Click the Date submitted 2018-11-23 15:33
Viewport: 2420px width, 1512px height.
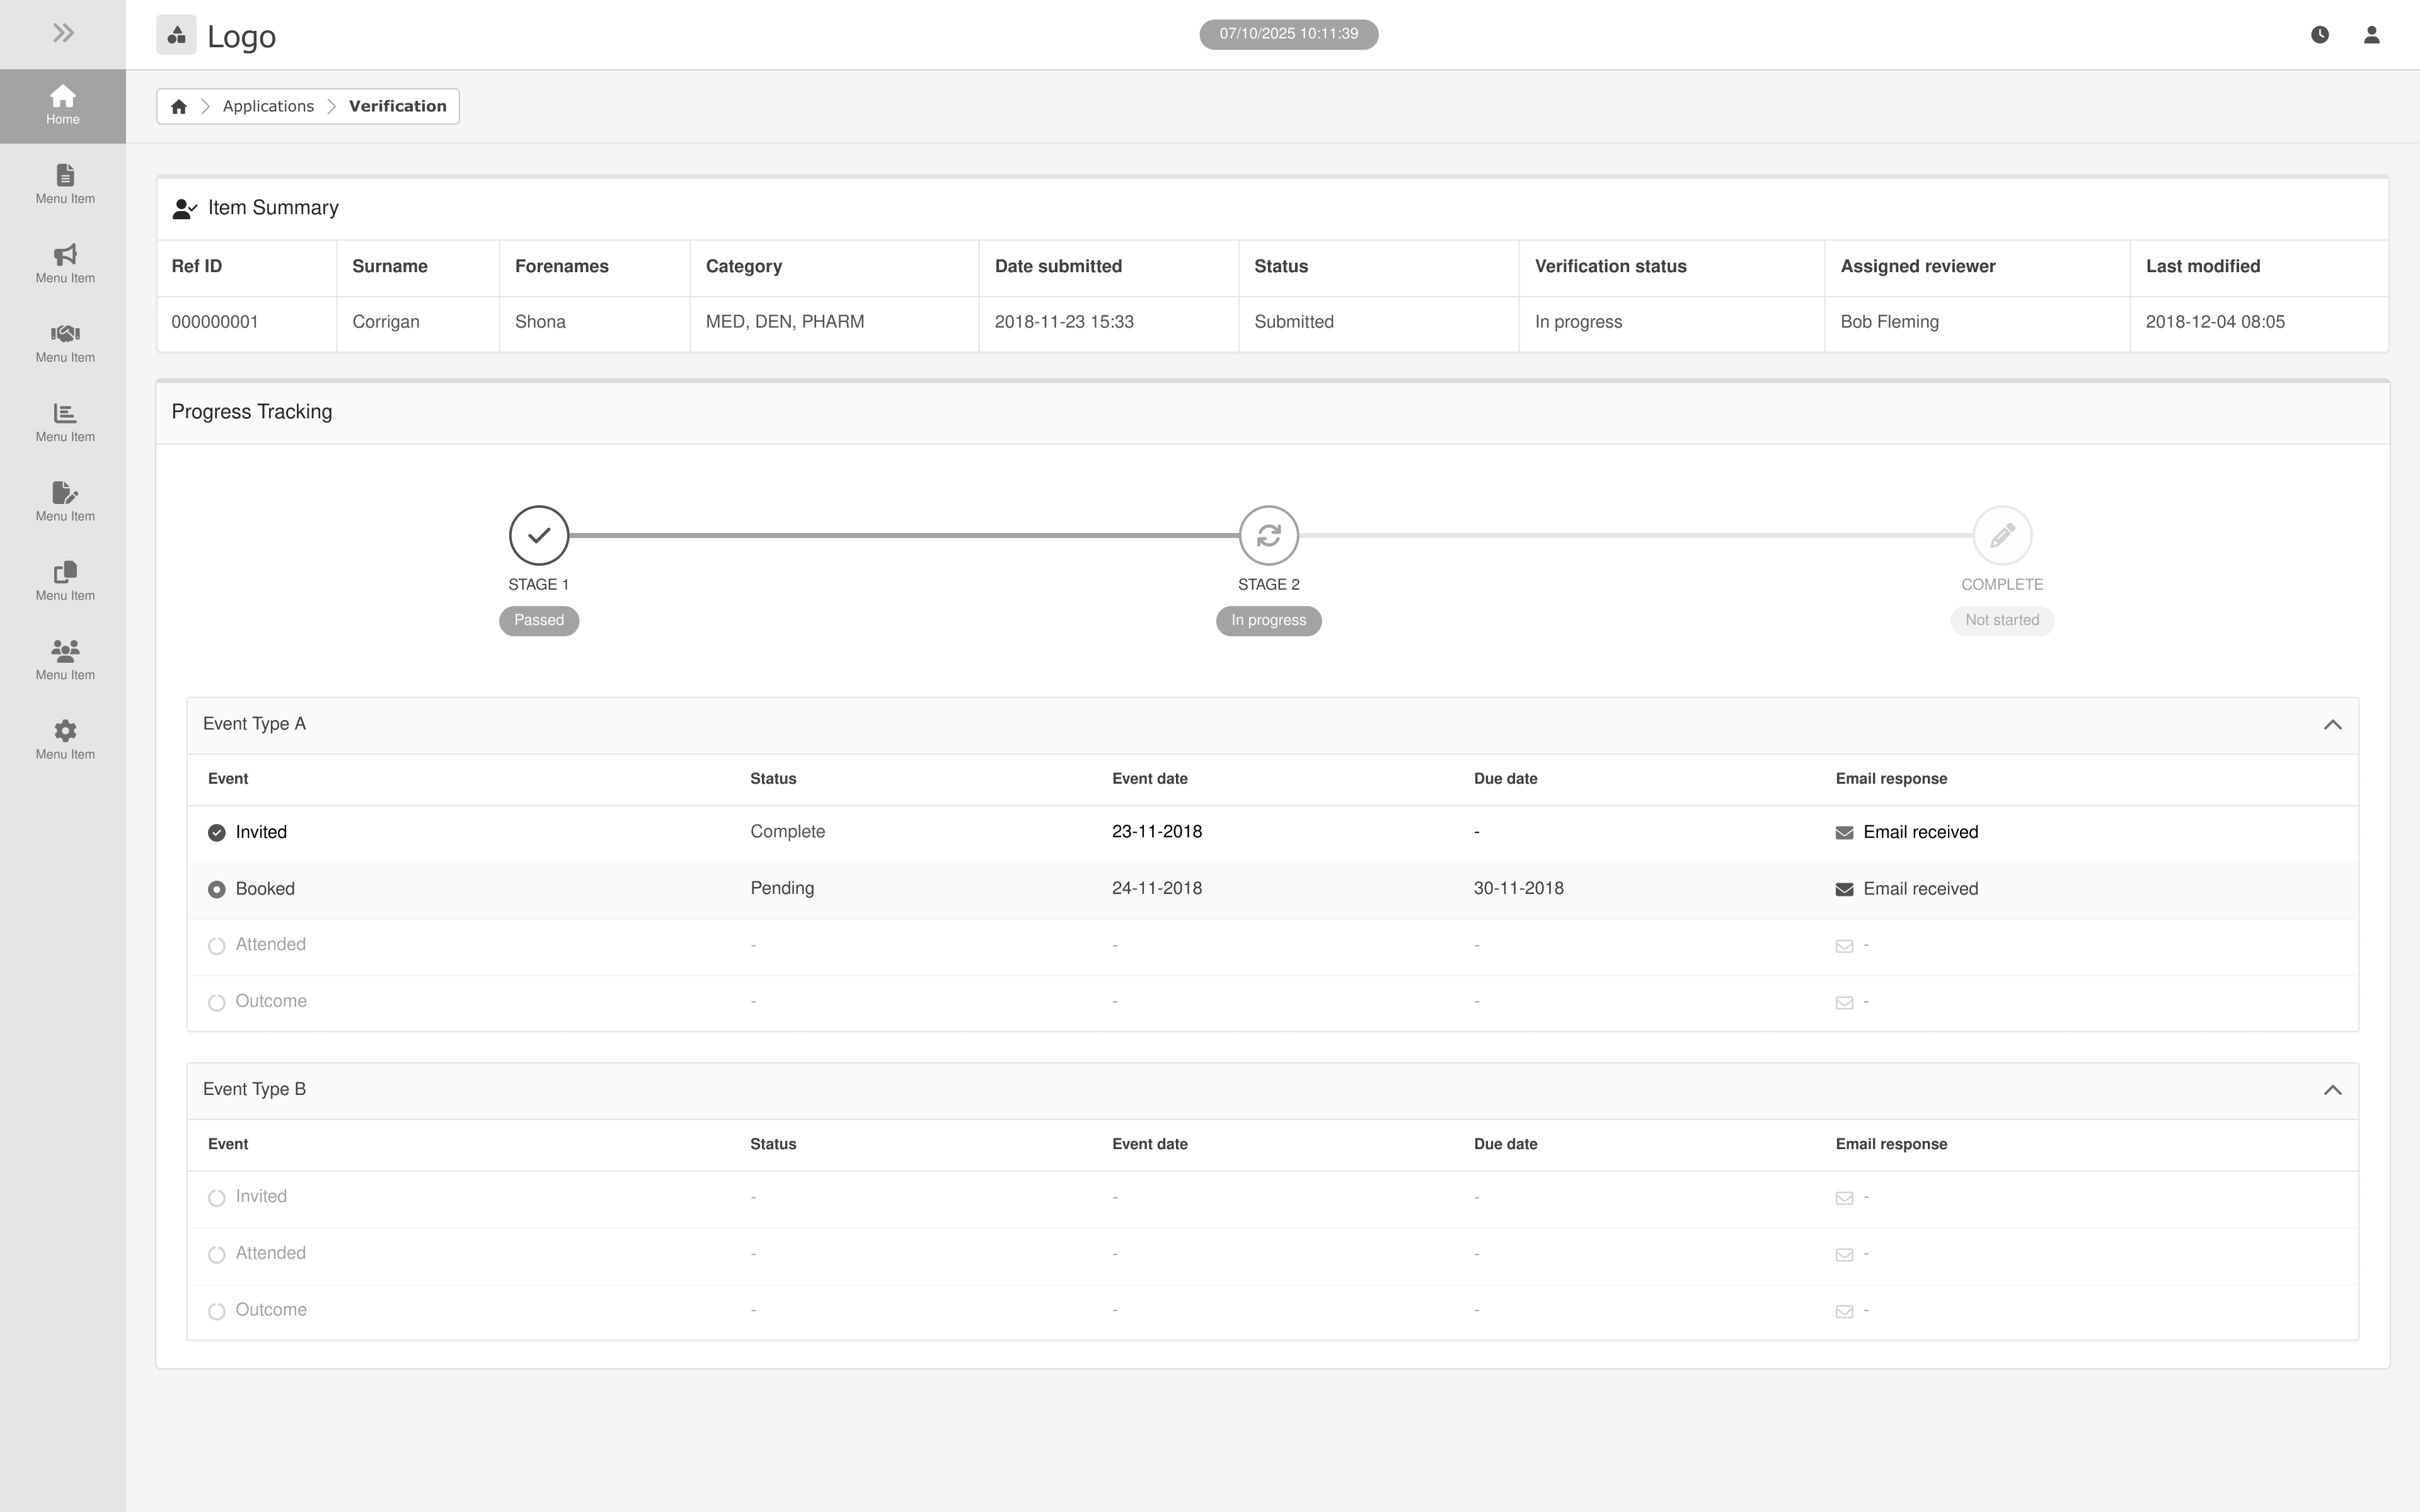point(1064,322)
